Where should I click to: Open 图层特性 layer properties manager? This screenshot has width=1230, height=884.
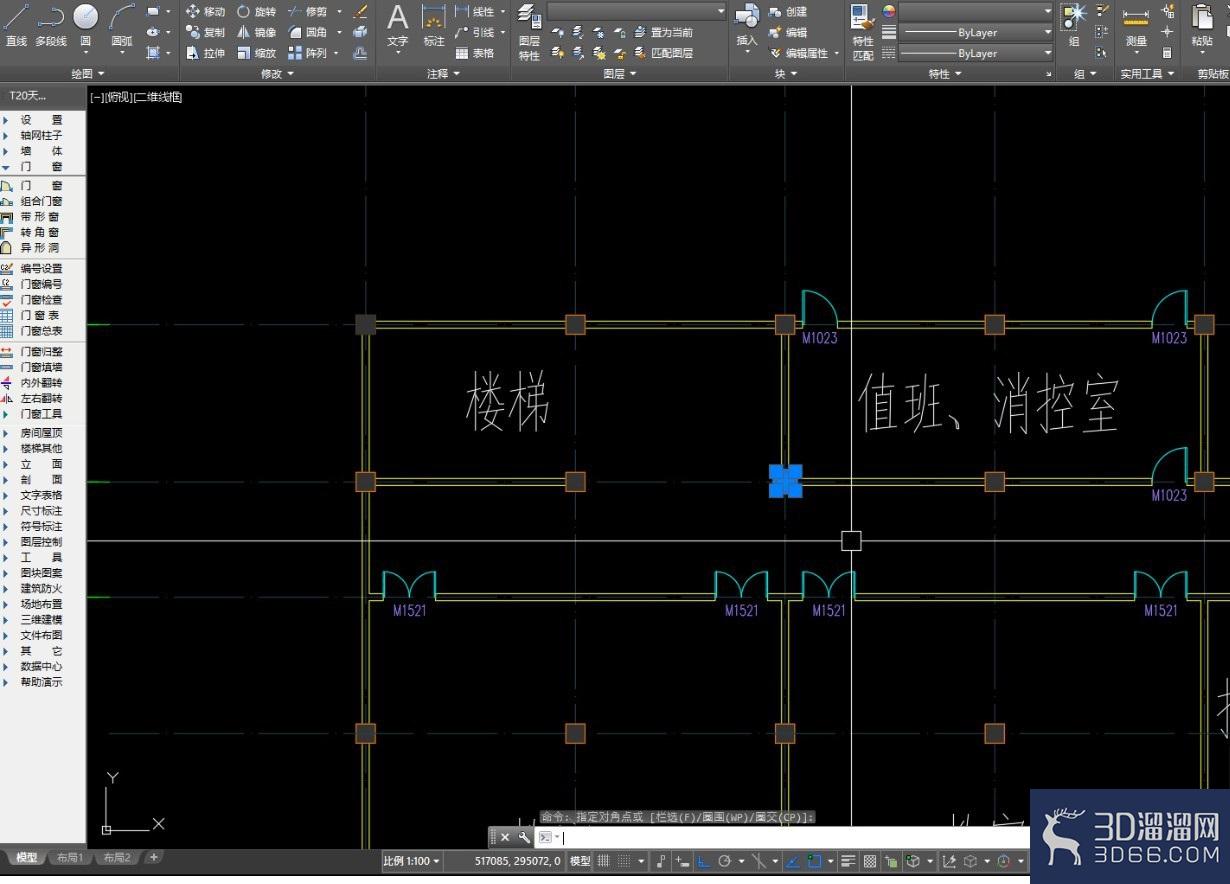(530, 32)
